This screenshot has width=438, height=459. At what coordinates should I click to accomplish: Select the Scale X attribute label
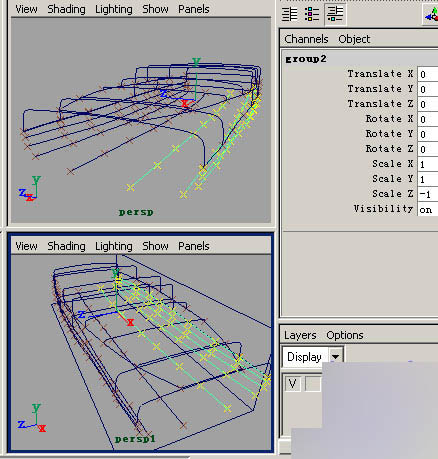[393, 164]
